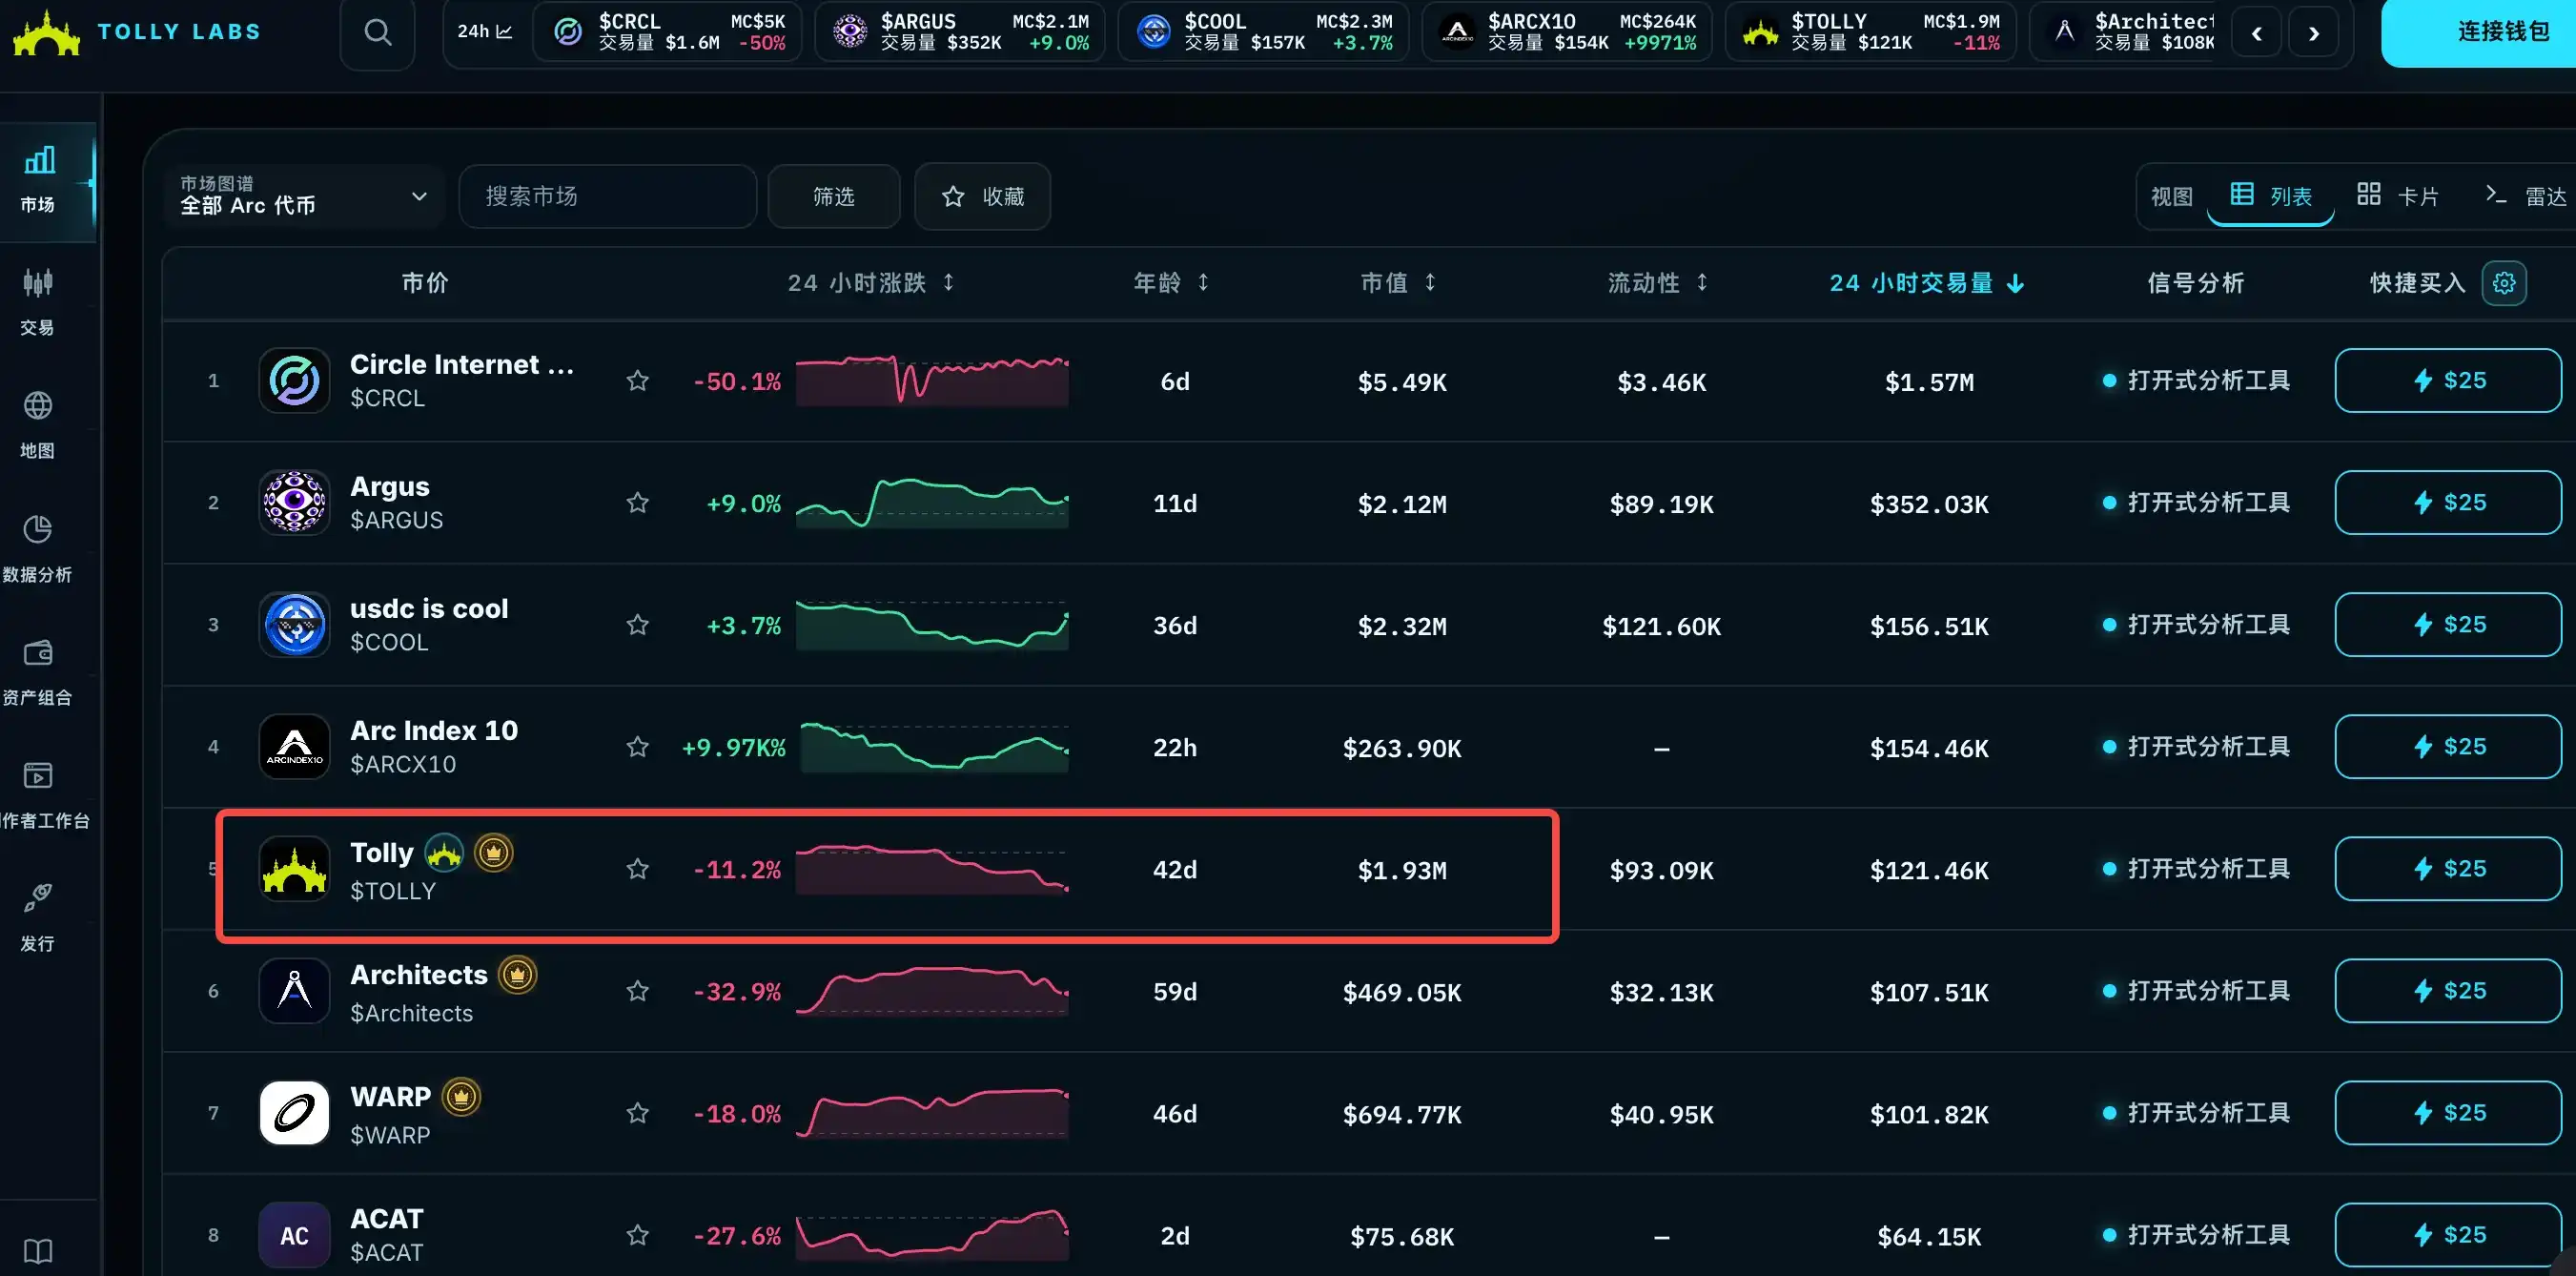The height and width of the screenshot is (1276, 2576).
Task: Open the 筛选 filter options
Action: click(833, 196)
